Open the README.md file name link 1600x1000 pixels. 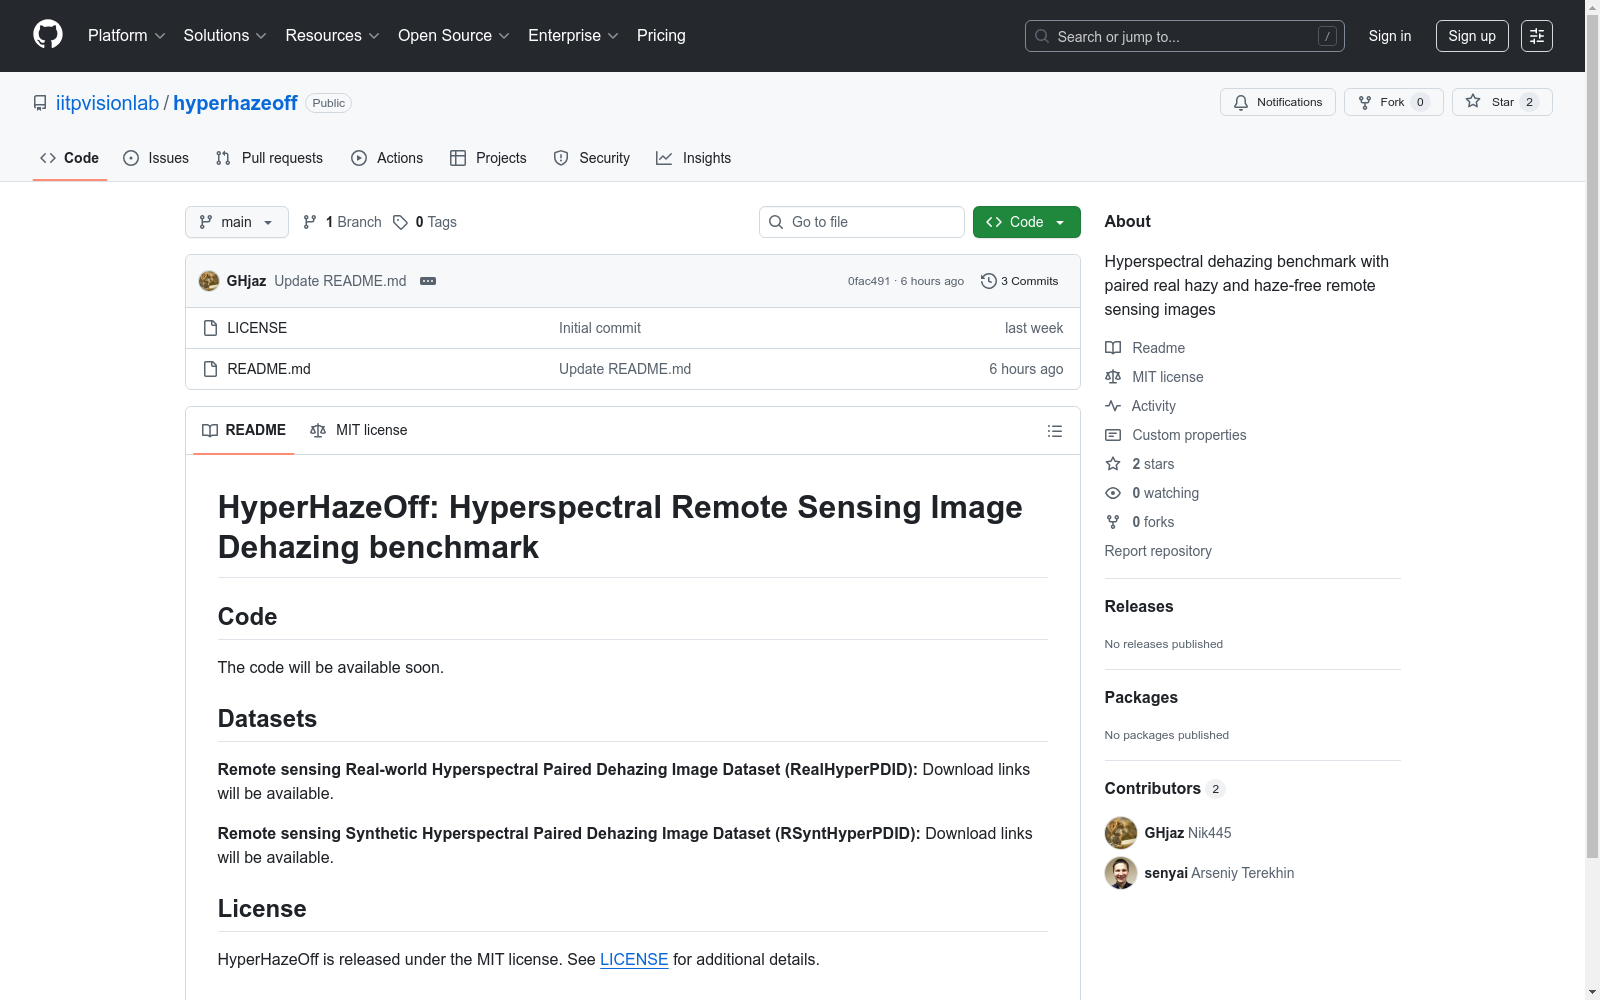click(x=269, y=369)
